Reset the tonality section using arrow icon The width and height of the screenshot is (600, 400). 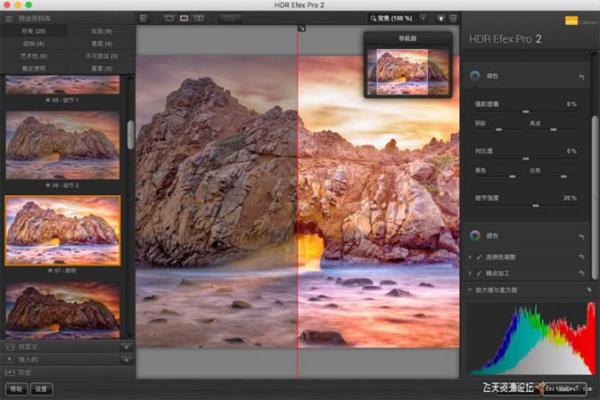click(581, 76)
